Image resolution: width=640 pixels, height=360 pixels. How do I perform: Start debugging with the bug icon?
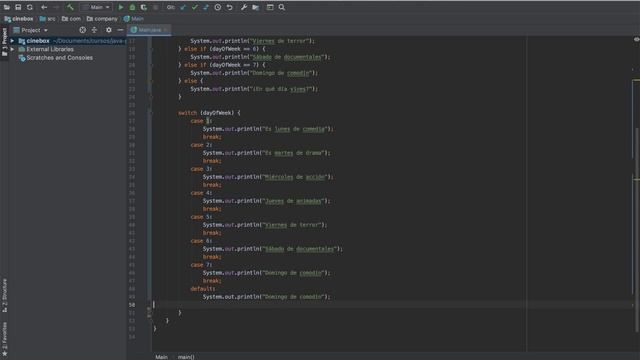click(x=132, y=7)
